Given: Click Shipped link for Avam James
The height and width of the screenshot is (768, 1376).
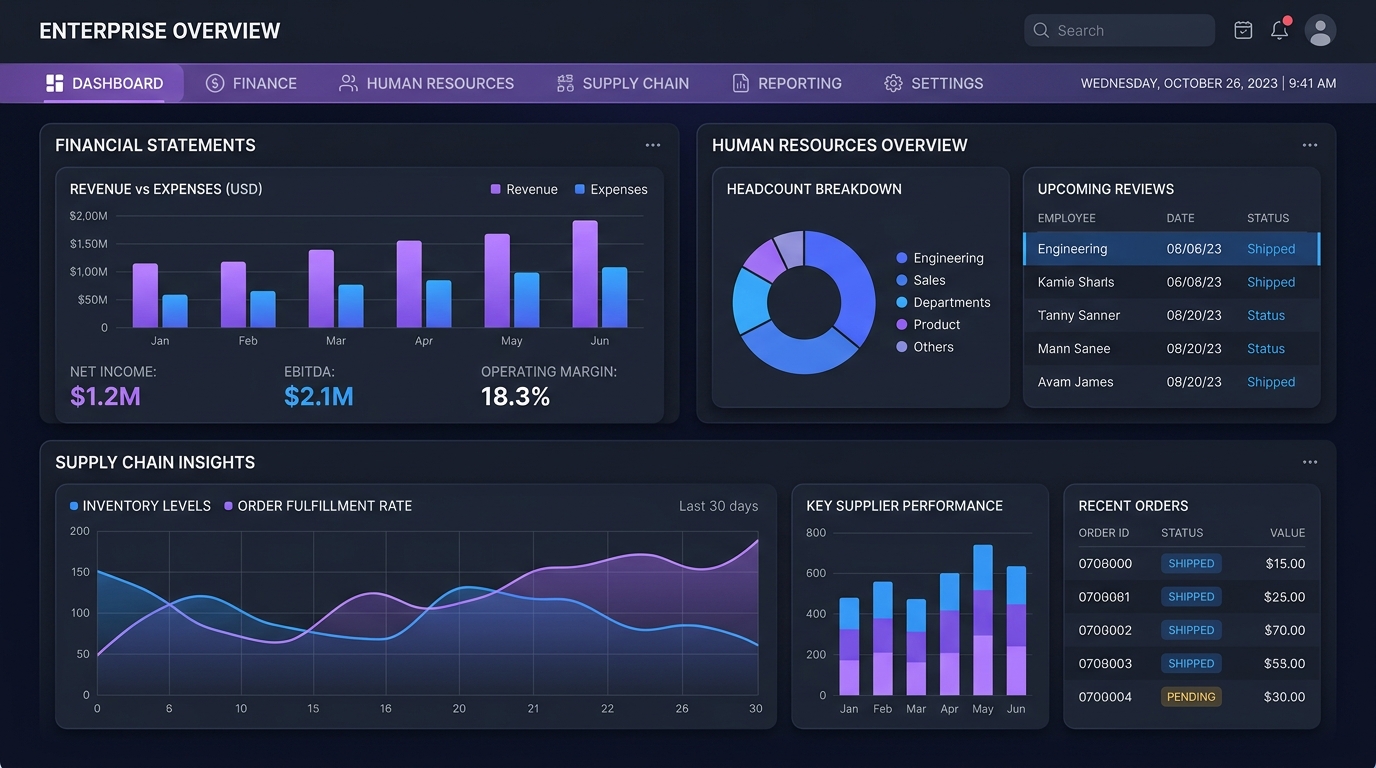Looking at the screenshot, I should coord(1271,382).
